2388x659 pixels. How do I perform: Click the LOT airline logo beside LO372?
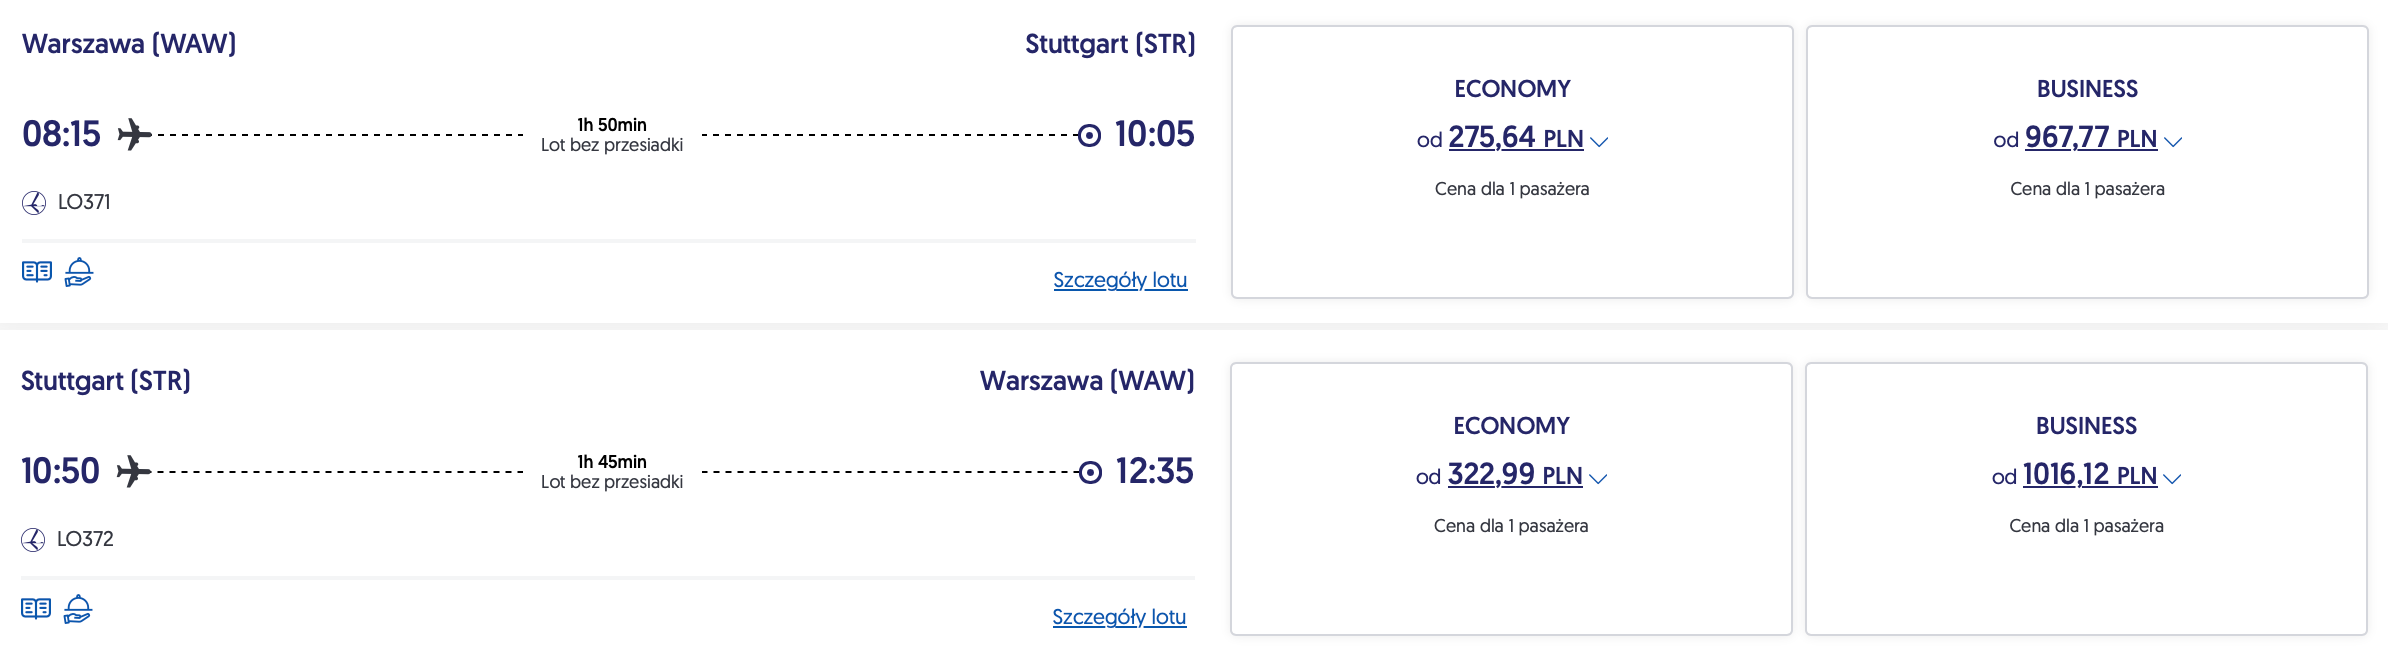pyautogui.click(x=33, y=540)
